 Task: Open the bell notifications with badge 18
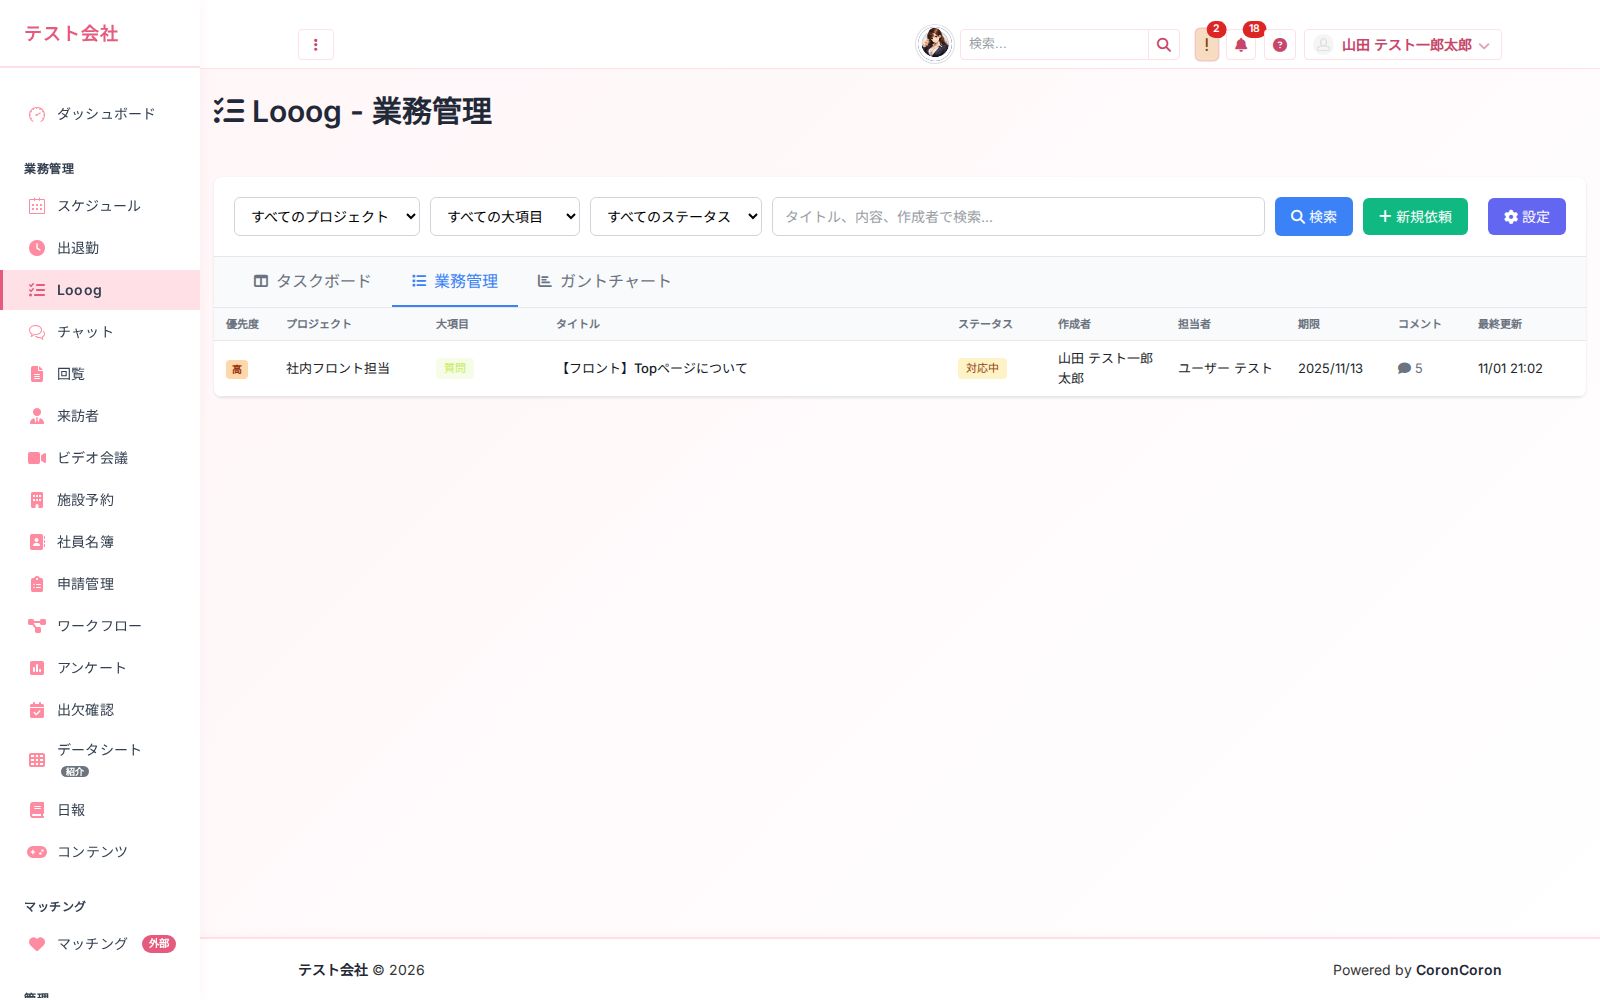[1241, 45]
